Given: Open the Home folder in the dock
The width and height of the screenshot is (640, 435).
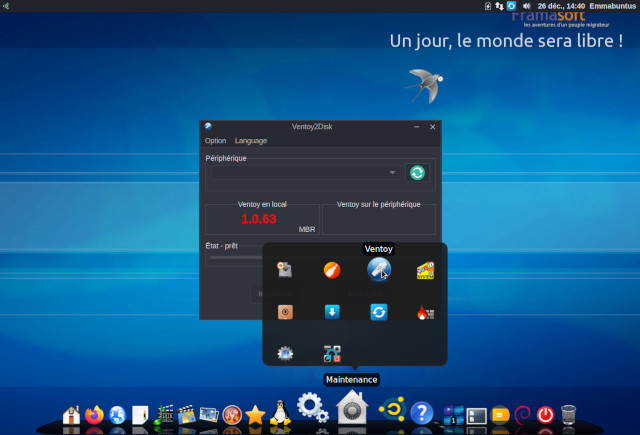Looking at the screenshot, I should (x=71, y=415).
